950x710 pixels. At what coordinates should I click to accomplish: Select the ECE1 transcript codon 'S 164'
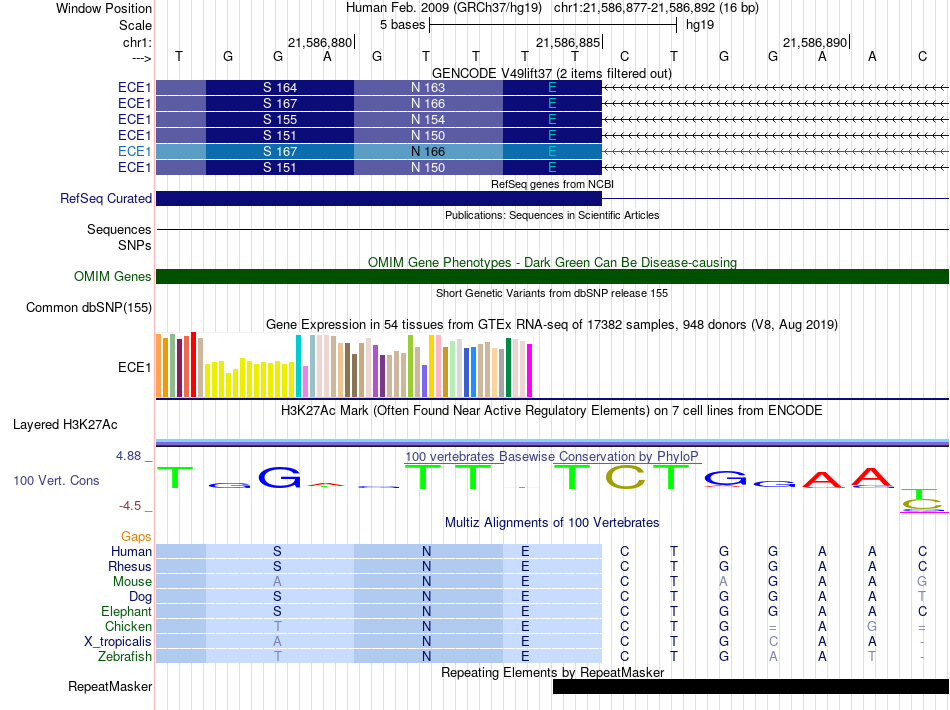pyautogui.click(x=280, y=87)
